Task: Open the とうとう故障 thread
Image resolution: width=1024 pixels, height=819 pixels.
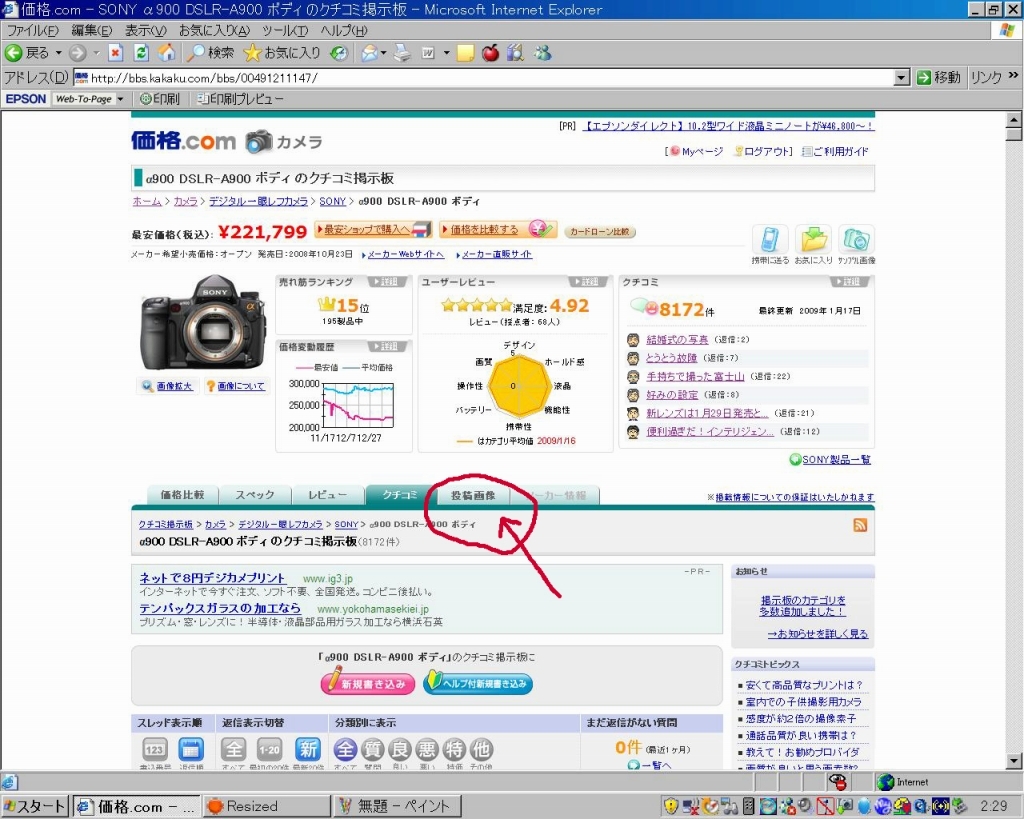Action: (x=671, y=358)
